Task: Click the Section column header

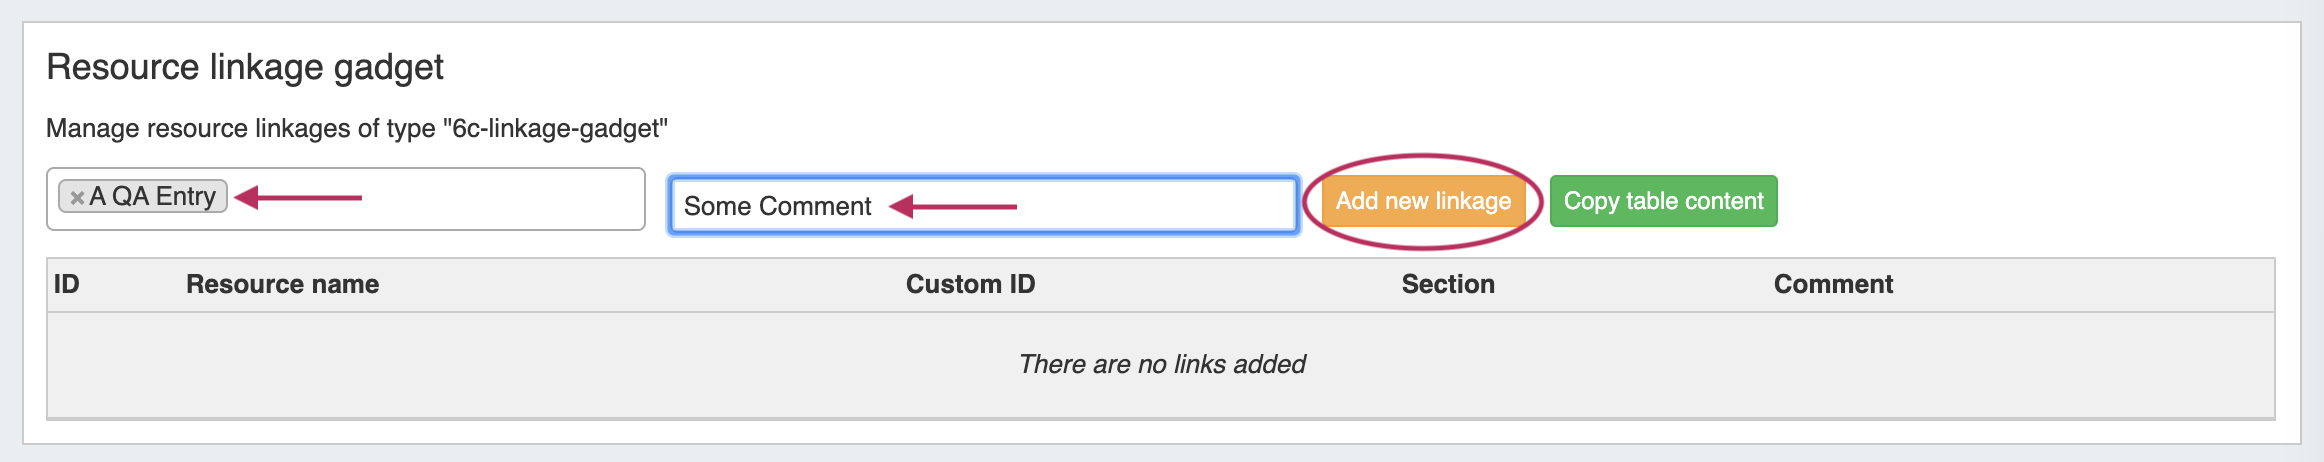Action: click(1447, 285)
